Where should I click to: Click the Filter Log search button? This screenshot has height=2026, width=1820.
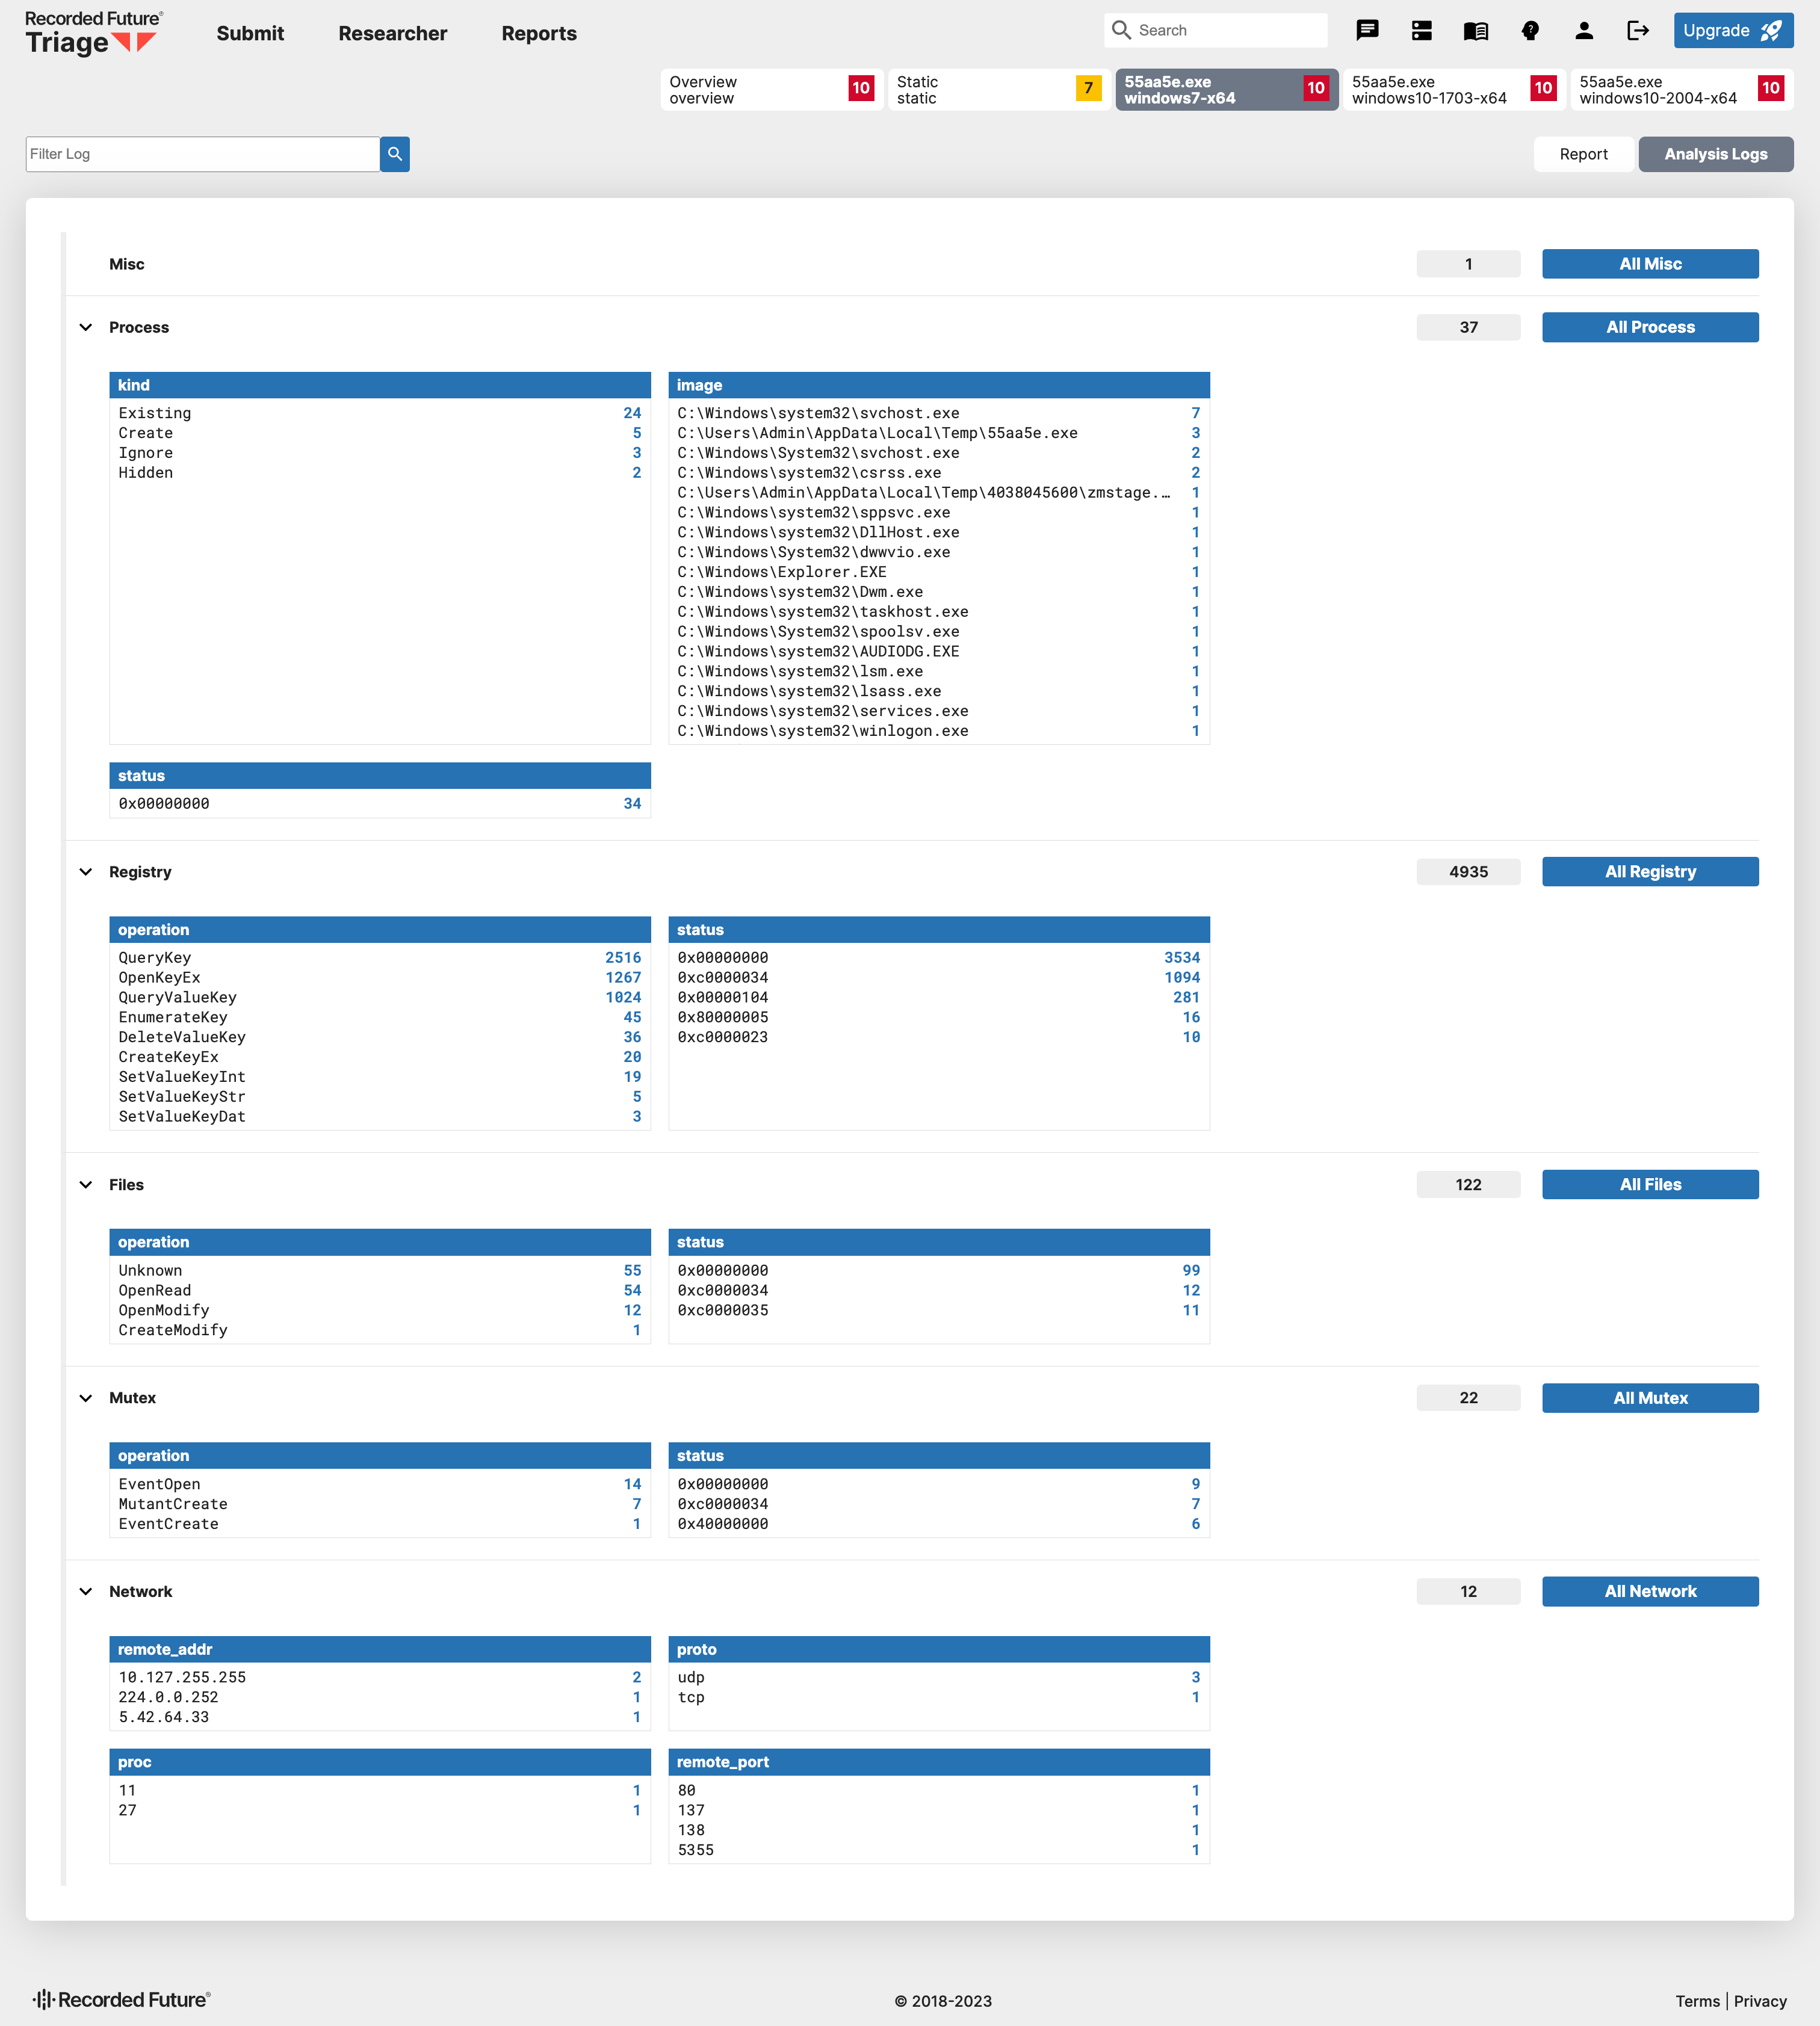pos(395,154)
